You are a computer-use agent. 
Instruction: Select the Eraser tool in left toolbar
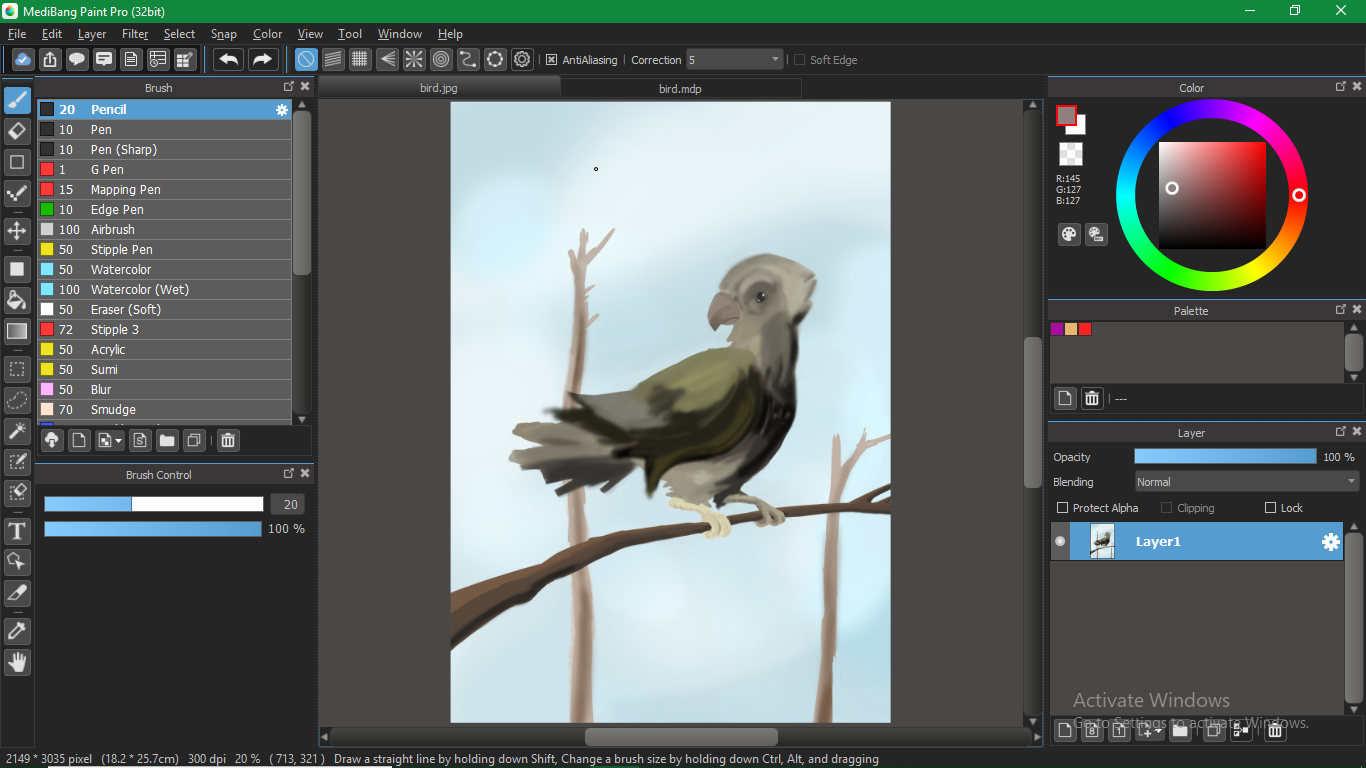[17, 131]
